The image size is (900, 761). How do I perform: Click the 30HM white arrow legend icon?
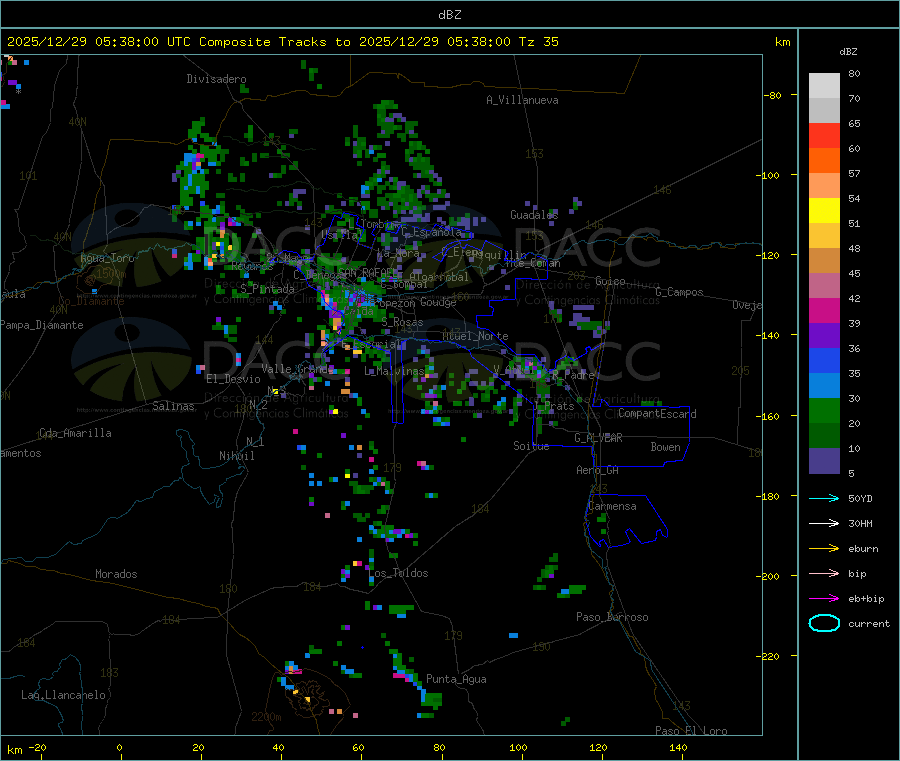point(824,523)
